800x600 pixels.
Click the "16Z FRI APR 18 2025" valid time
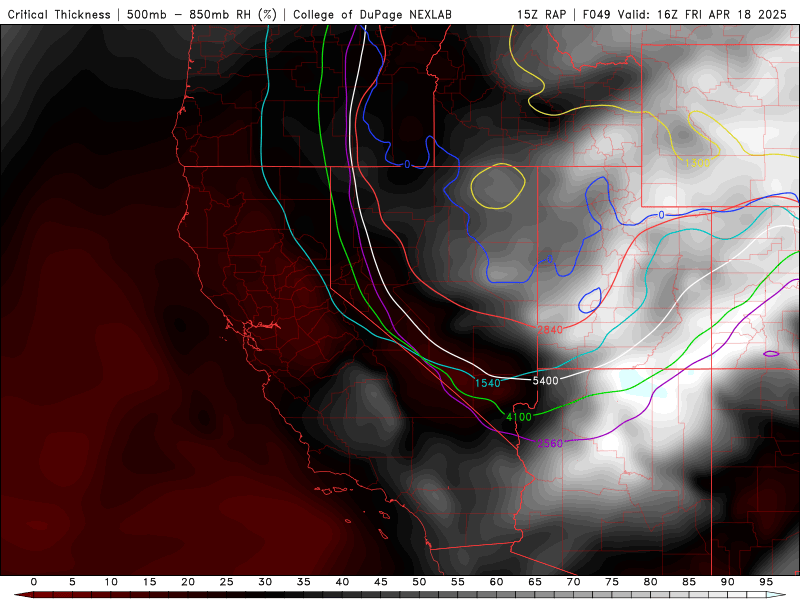(x=721, y=14)
